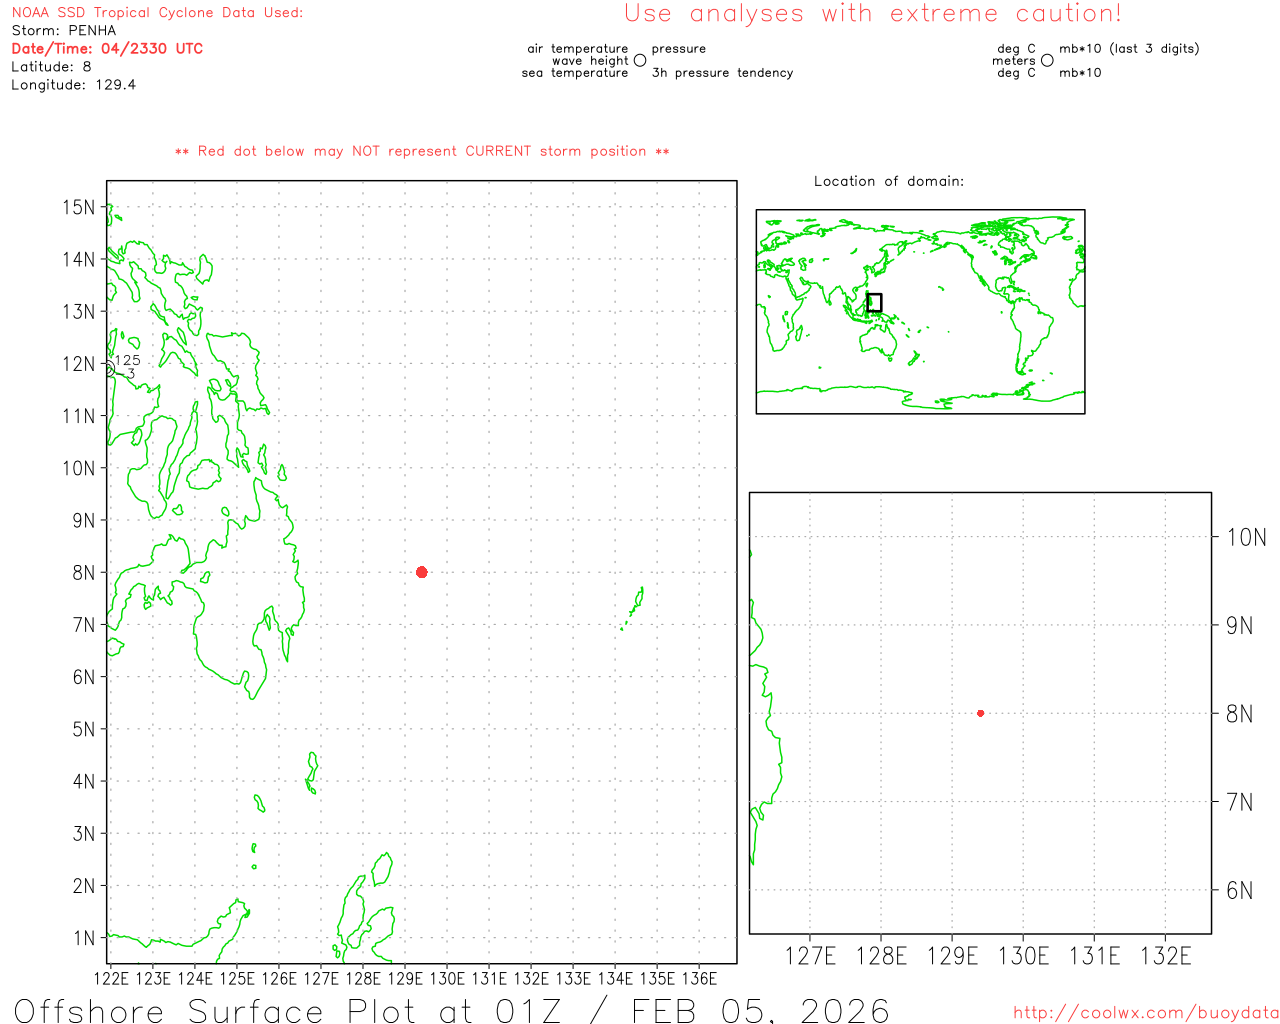The image size is (1280, 1024).
Task: Click the 'NOAA SSD Tropical Cyclone Data Used' header
Action: point(157,13)
